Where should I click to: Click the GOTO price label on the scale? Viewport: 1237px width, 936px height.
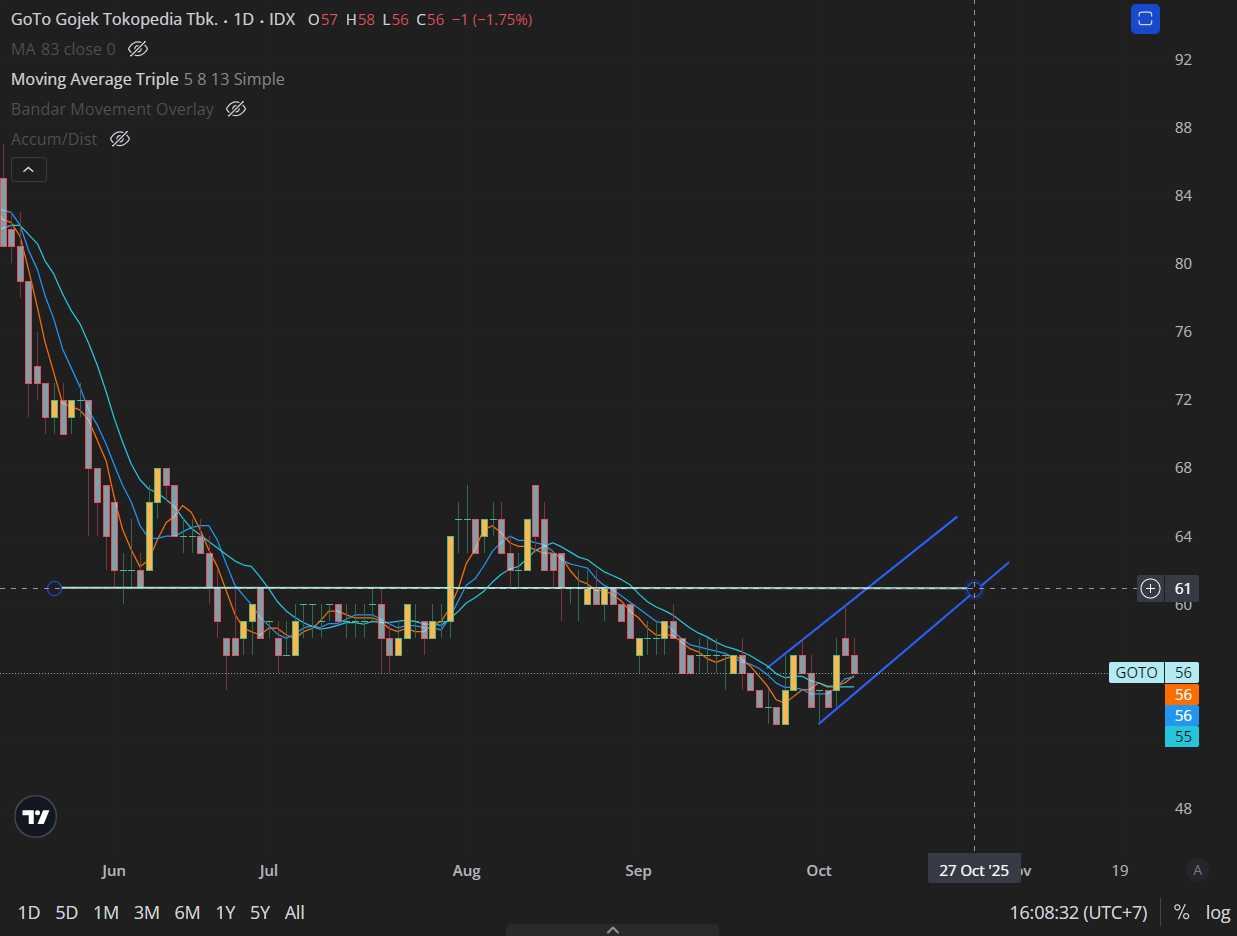click(1138, 673)
